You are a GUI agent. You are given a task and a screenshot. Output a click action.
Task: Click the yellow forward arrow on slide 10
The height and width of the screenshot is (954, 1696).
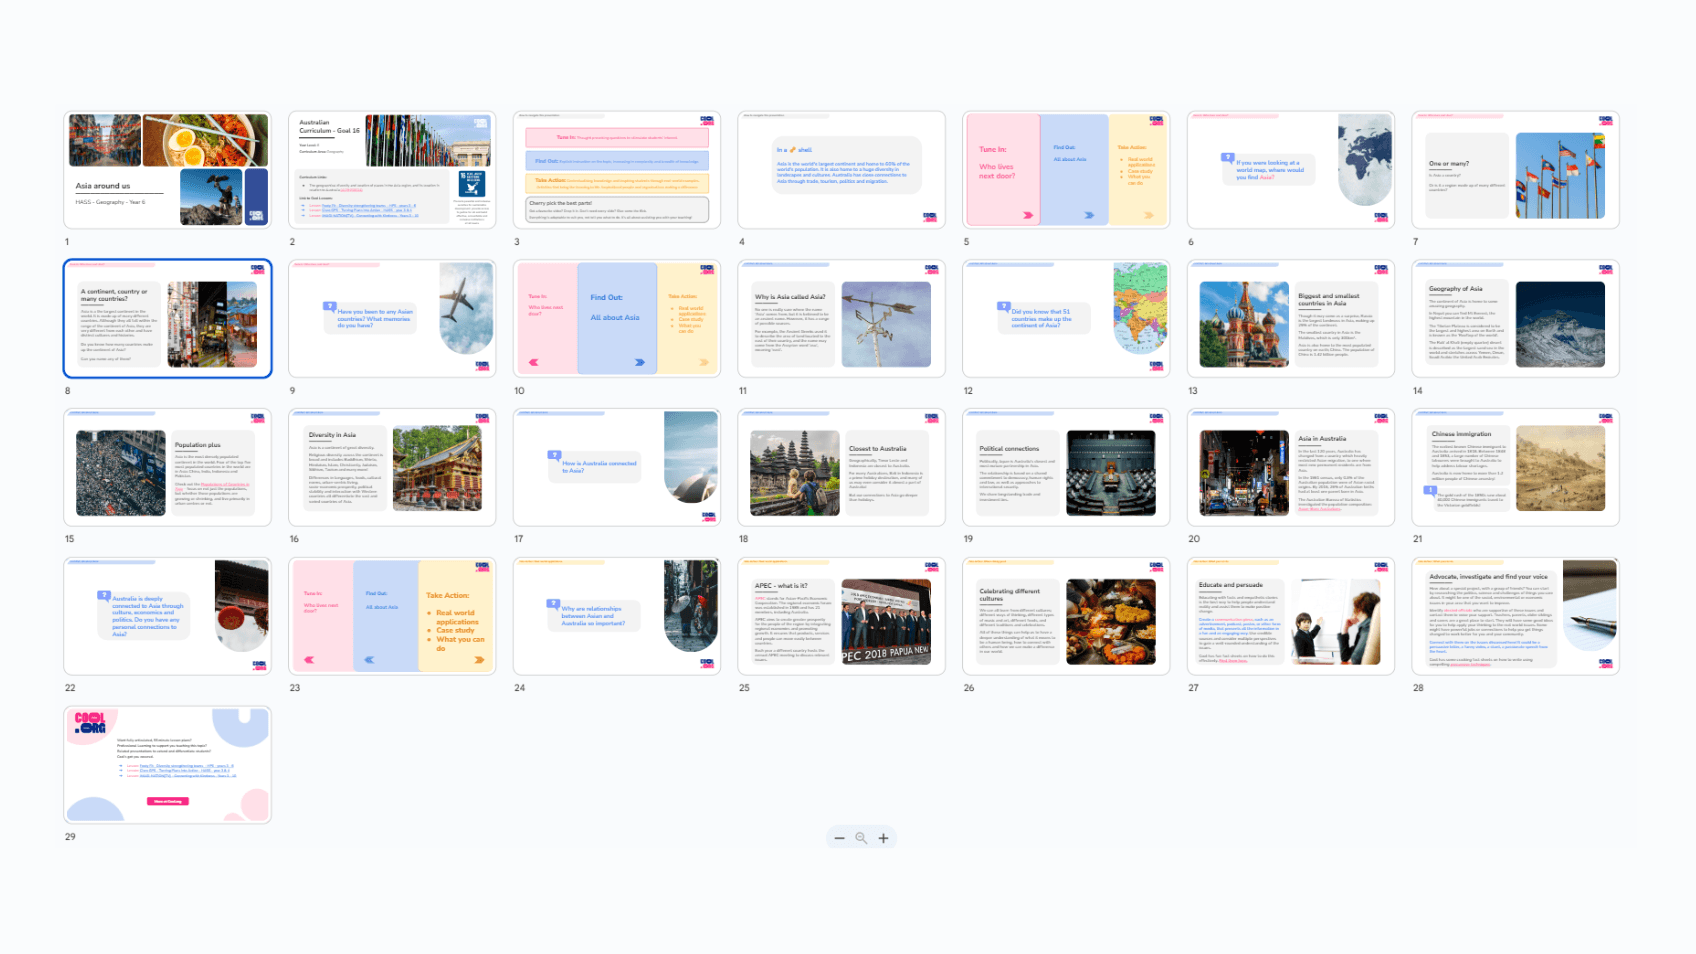coord(703,362)
